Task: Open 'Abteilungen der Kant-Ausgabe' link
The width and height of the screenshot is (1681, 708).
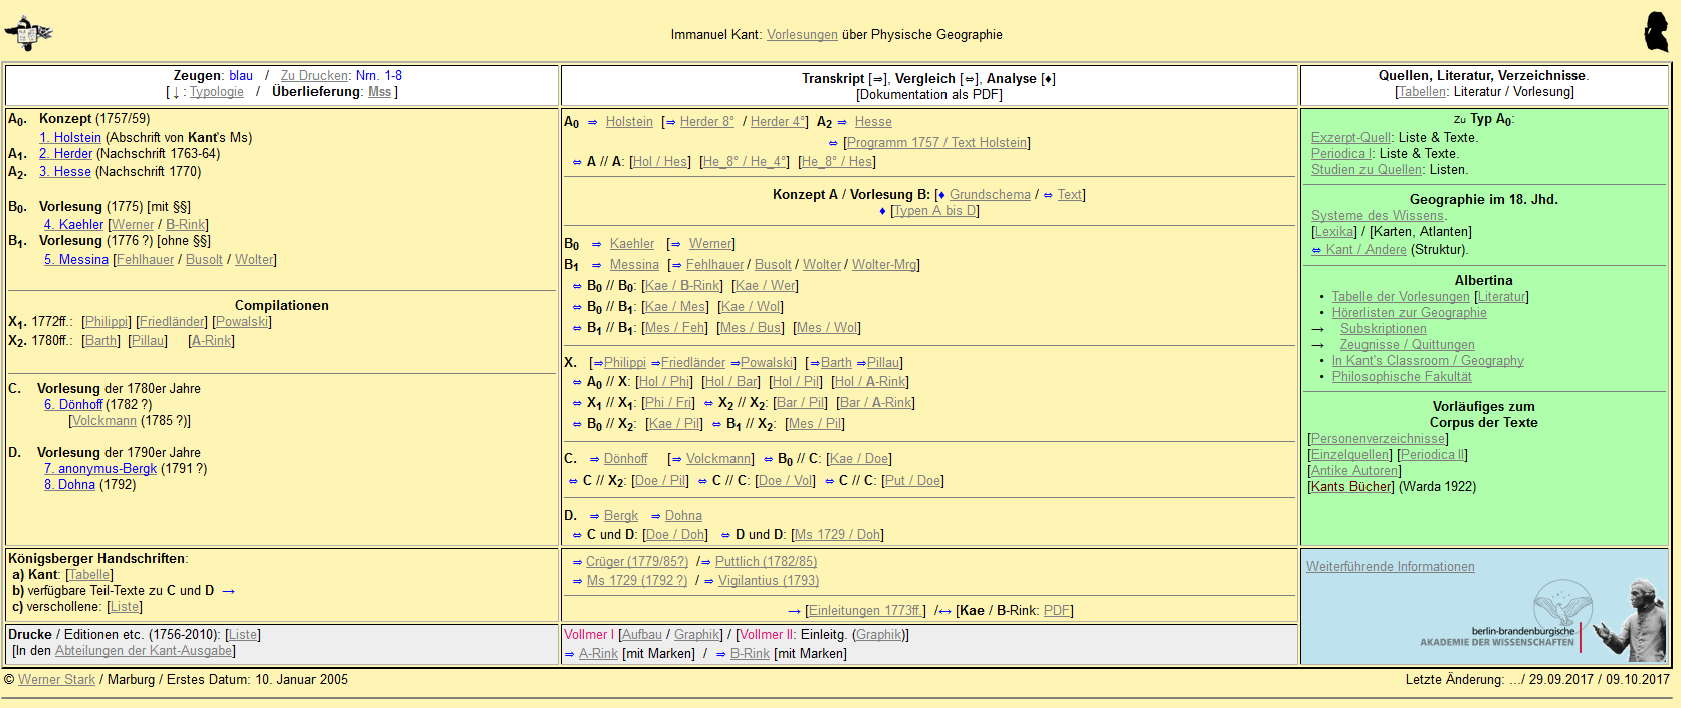Action: [x=144, y=651]
